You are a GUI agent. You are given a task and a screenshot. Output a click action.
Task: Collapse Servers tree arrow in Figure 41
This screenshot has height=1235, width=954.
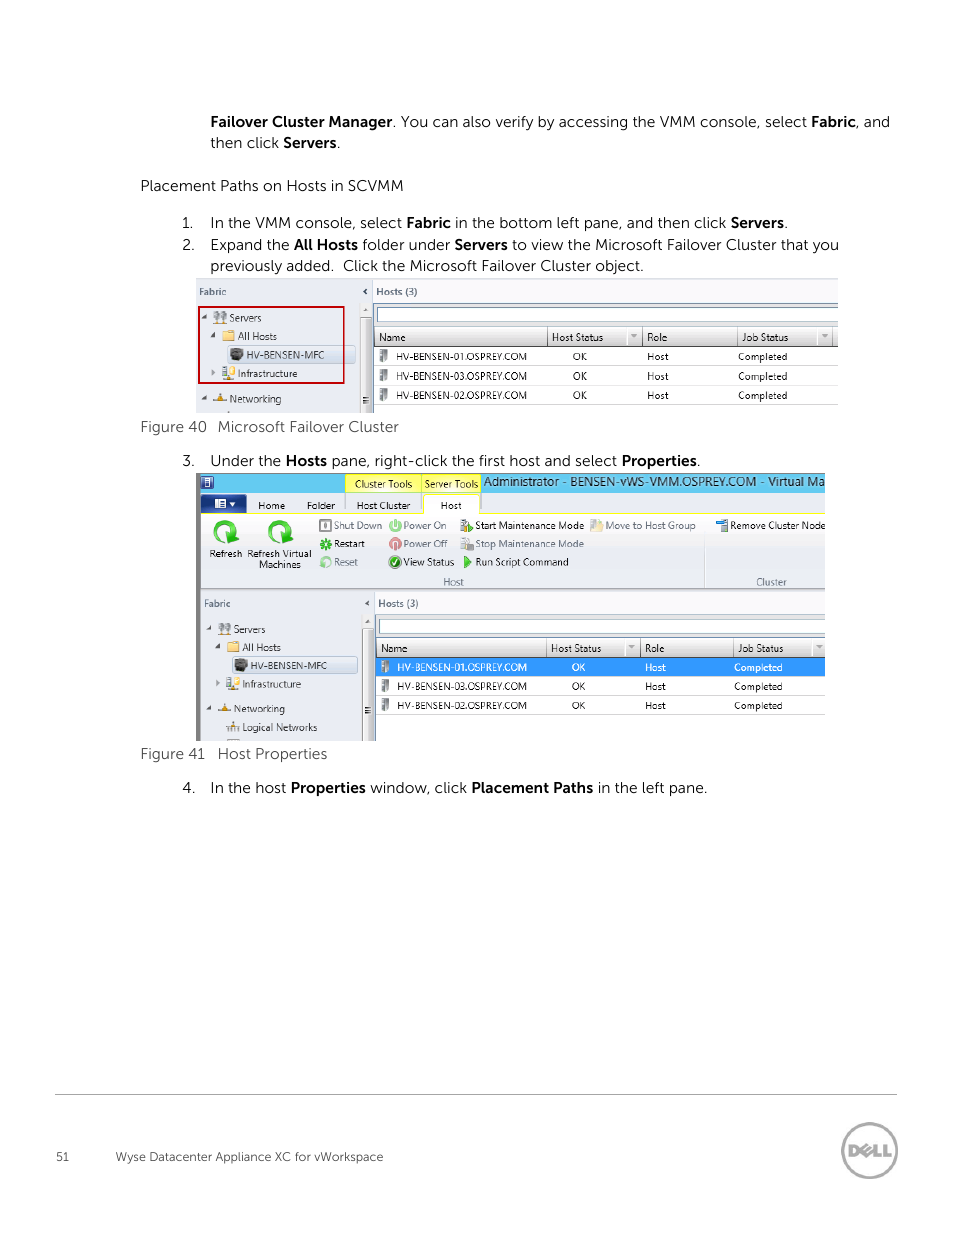(x=209, y=629)
